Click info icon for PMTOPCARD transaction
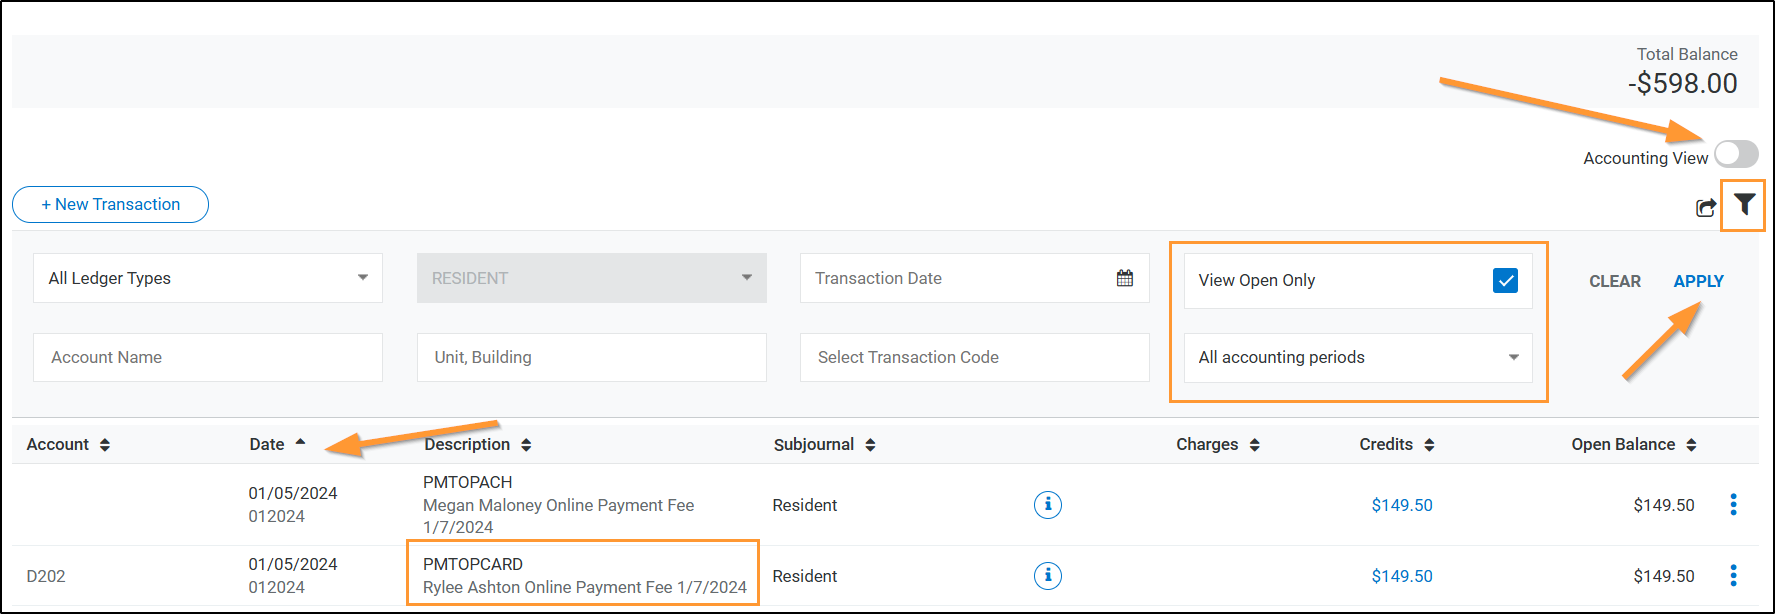This screenshot has width=1775, height=614. [x=1047, y=576]
